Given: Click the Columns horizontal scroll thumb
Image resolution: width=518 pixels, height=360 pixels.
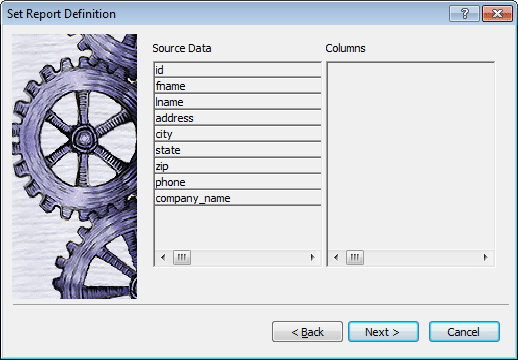Looking at the screenshot, I should [x=355, y=257].
